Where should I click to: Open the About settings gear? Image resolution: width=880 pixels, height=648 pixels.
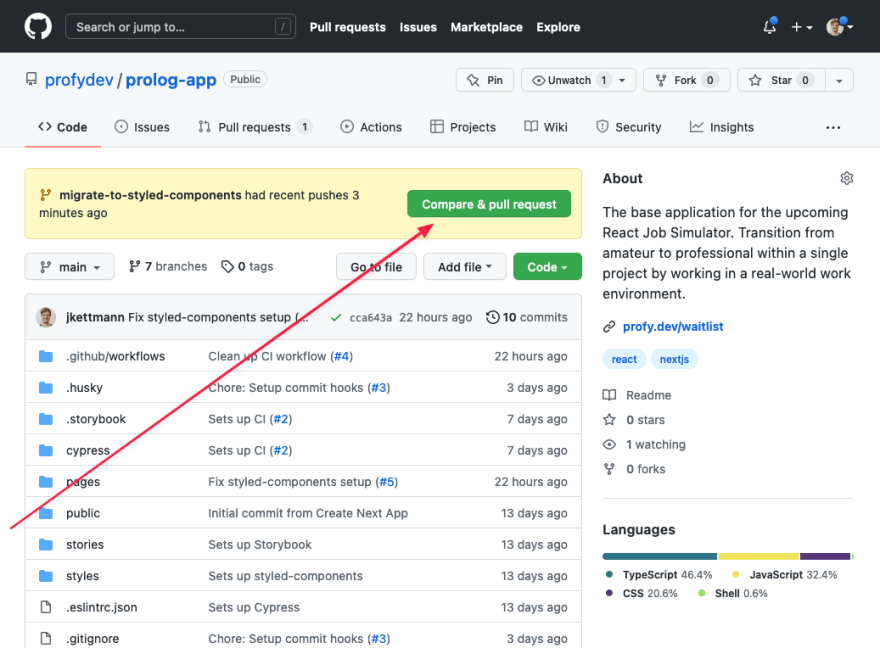tap(846, 178)
